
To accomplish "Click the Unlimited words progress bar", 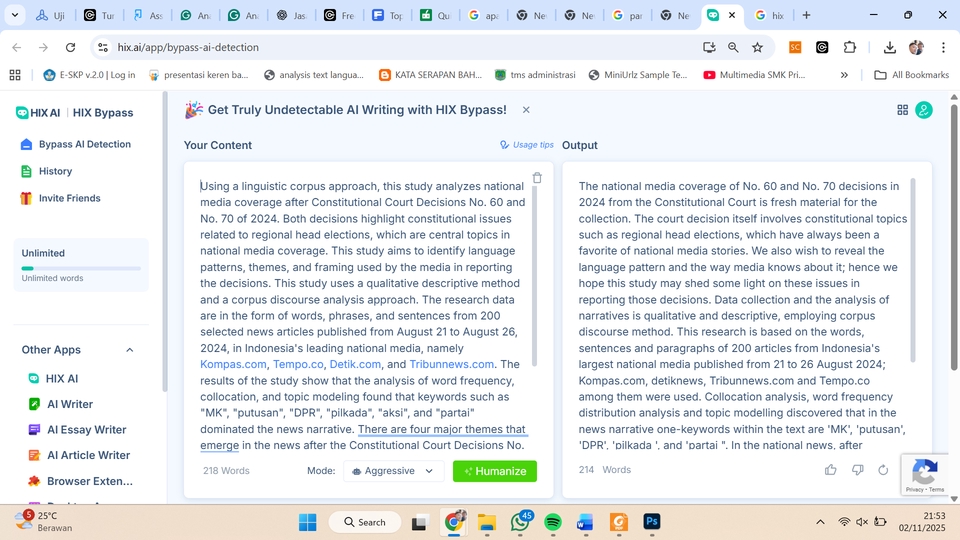I will point(81,268).
